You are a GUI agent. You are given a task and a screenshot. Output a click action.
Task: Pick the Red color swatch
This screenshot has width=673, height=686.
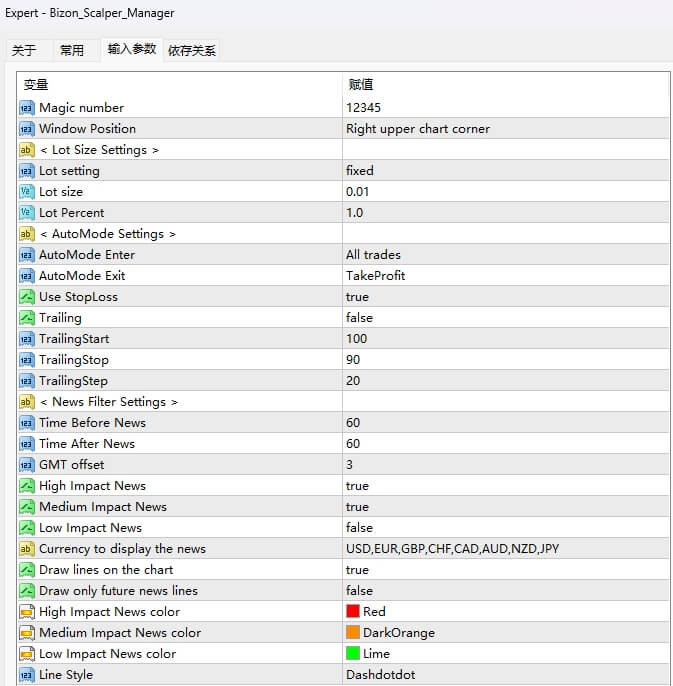click(353, 611)
